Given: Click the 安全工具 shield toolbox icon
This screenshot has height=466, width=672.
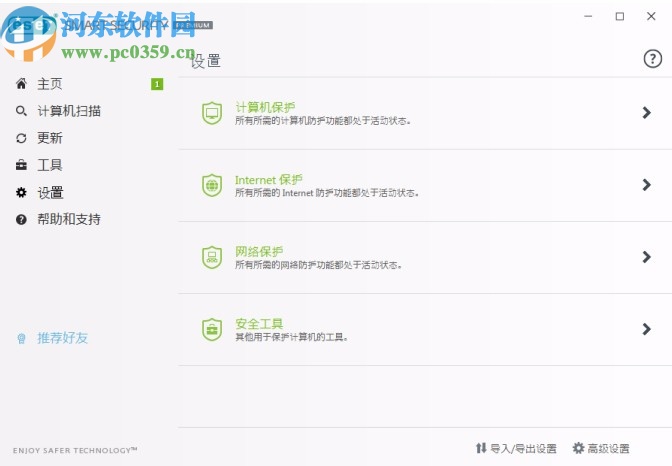Looking at the screenshot, I should coord(212,329).
